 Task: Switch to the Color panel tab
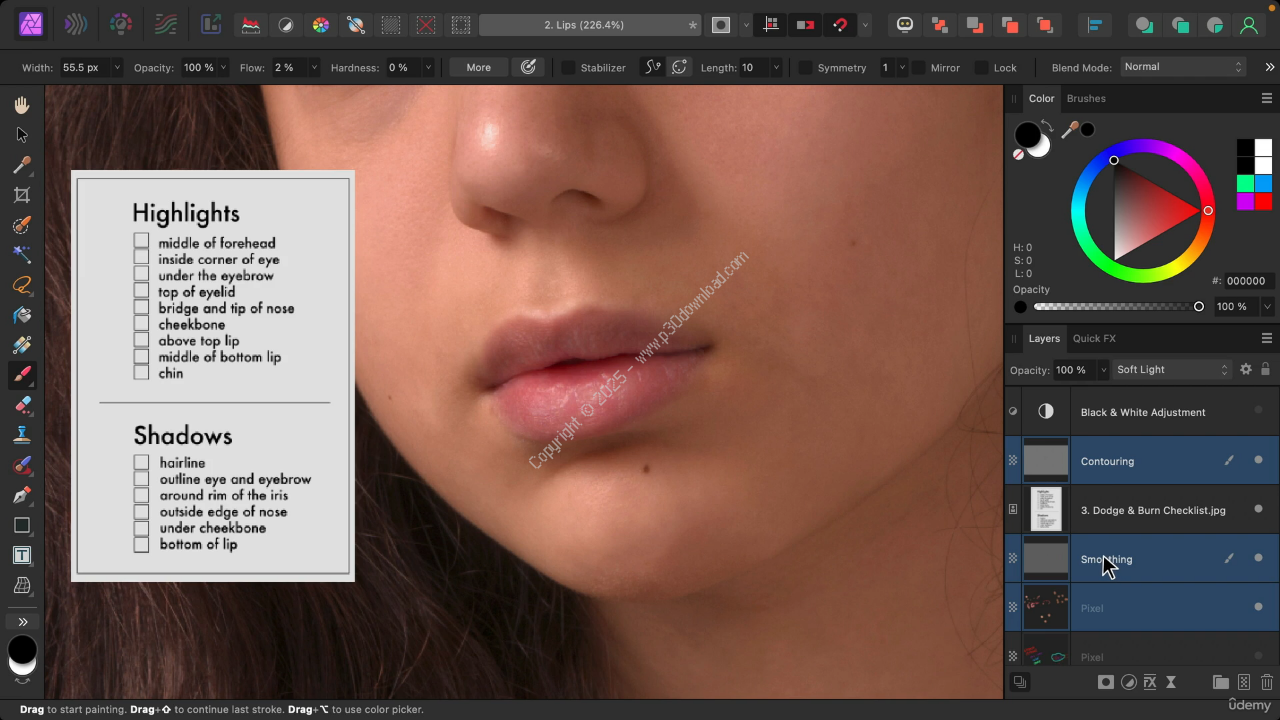(1041, 98)
